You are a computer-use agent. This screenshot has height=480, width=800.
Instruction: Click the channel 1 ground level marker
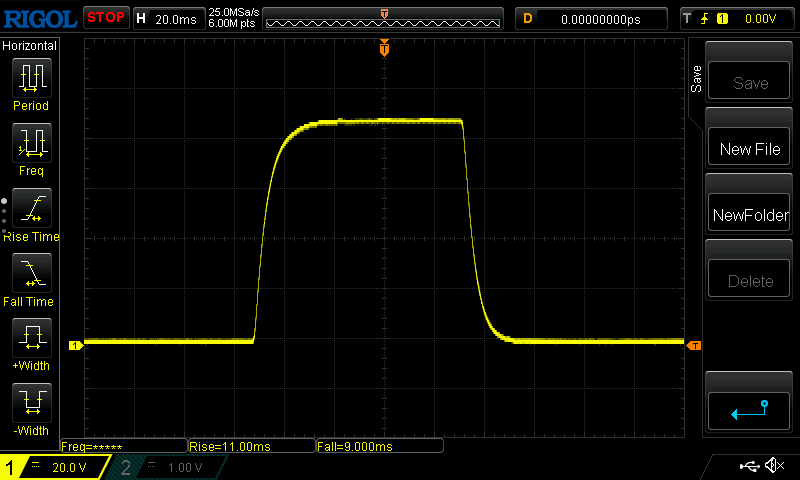point(76,345)
